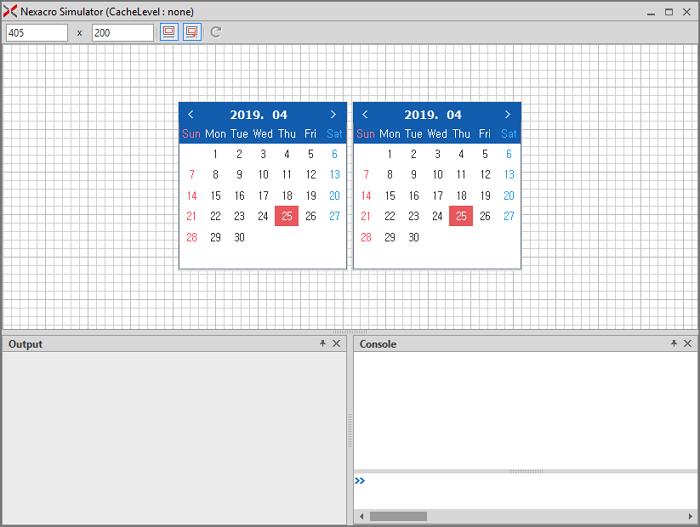
Task: Go to previous month in left calendar
Action: pyautogui.click(x=191, y=115)
